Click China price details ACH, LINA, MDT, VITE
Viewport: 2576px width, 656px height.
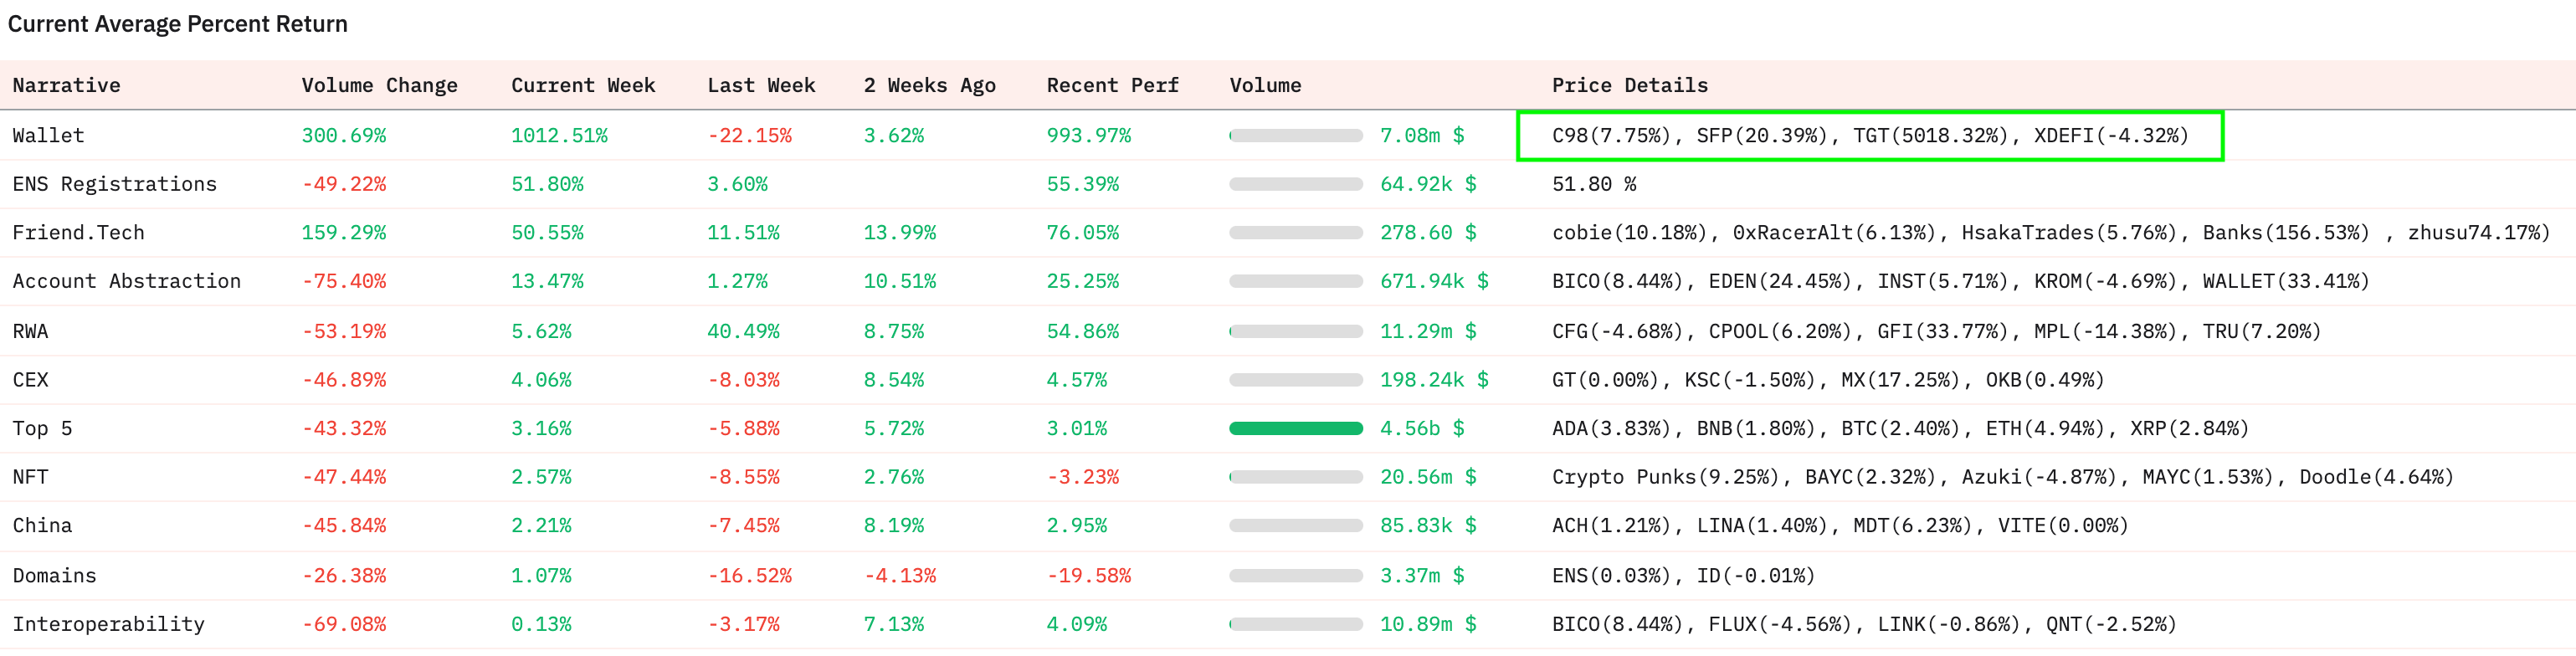pyautogui.click(x=1840, y=526)
